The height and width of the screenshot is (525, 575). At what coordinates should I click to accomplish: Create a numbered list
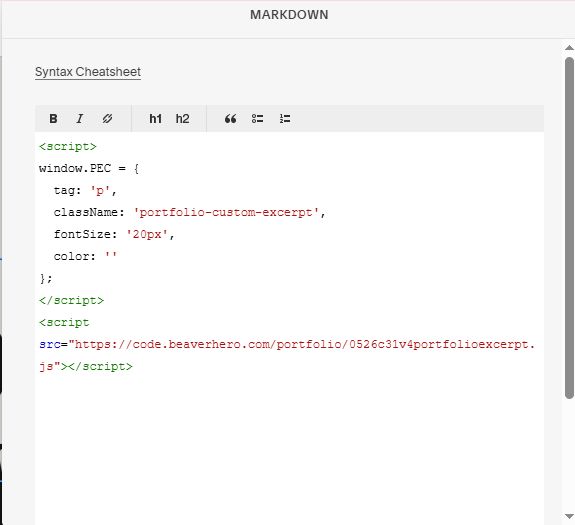click(285, 119)
